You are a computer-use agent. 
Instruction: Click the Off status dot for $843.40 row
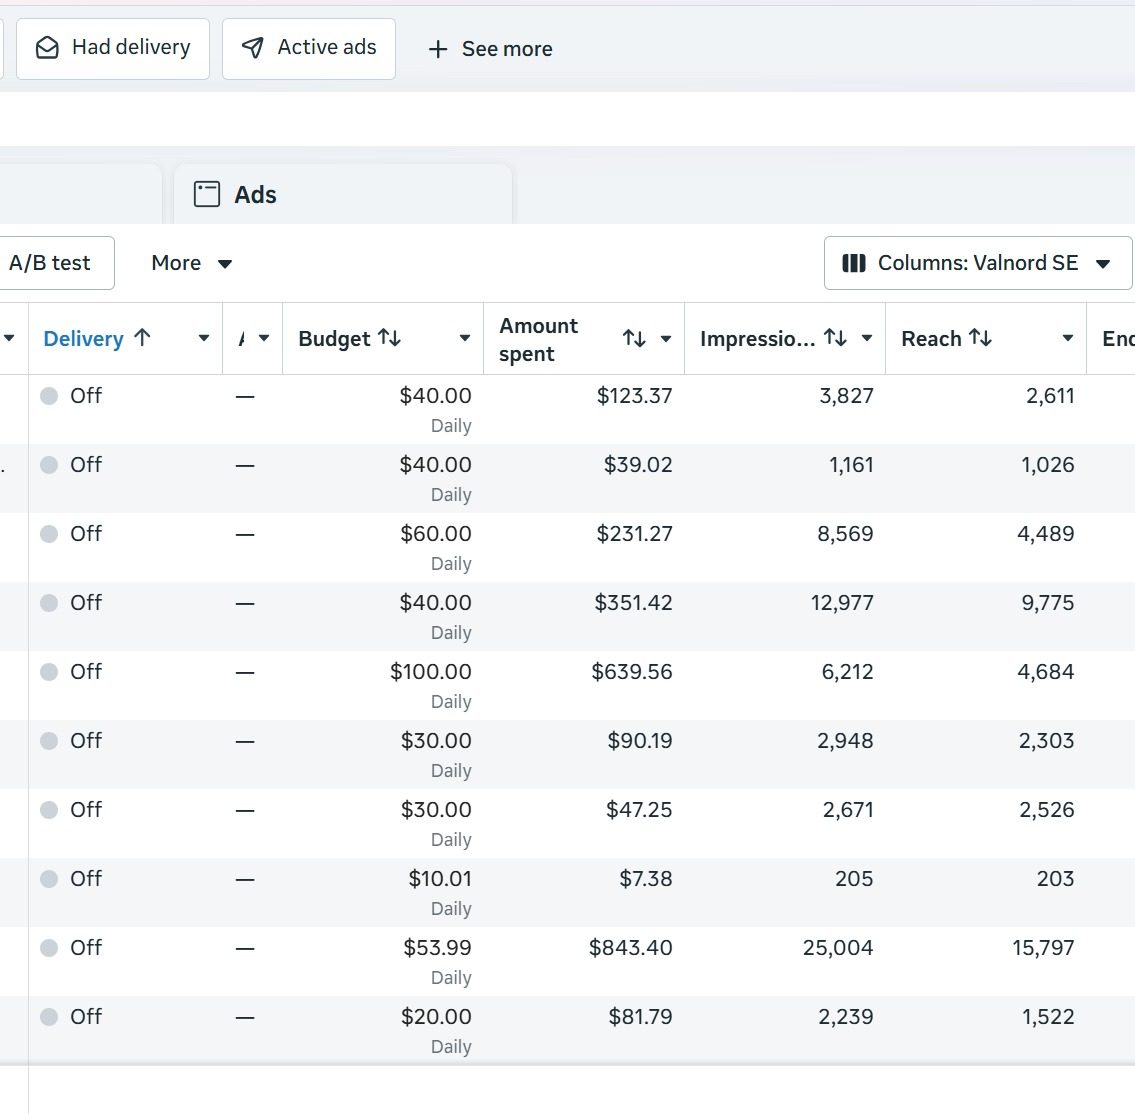48,948
